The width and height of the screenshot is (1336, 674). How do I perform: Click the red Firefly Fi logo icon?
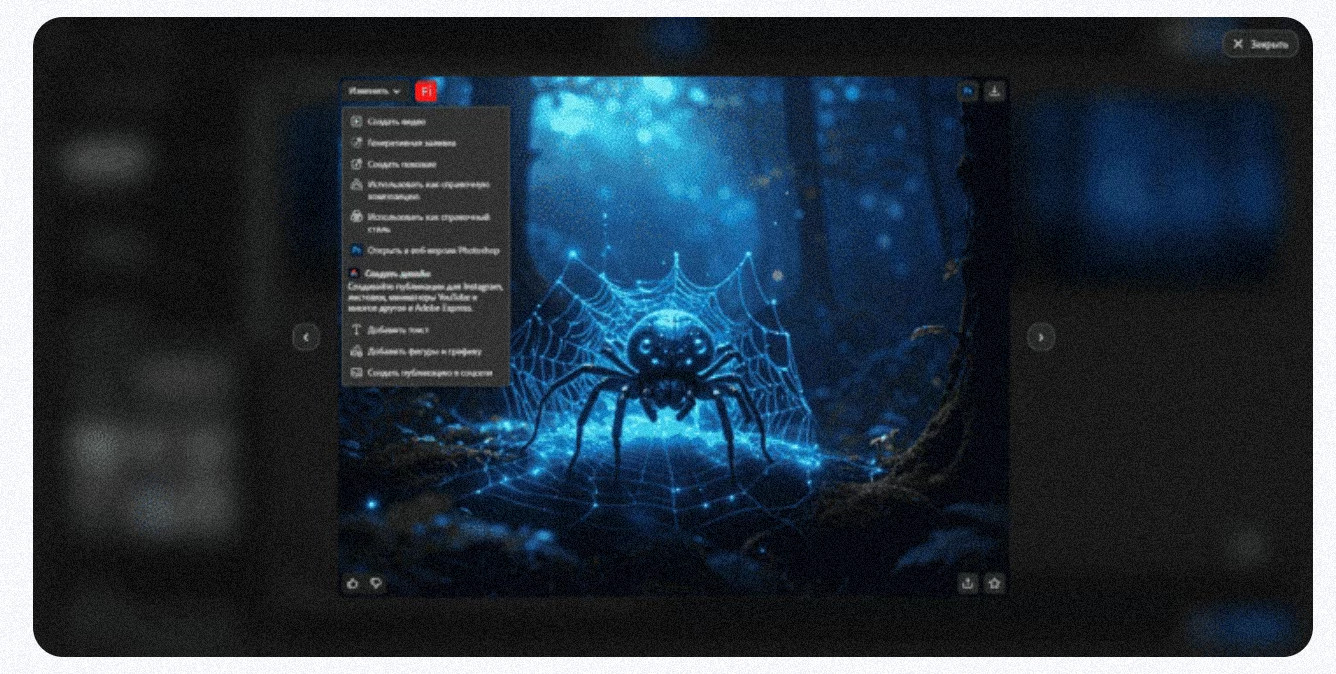coord(426,91)
